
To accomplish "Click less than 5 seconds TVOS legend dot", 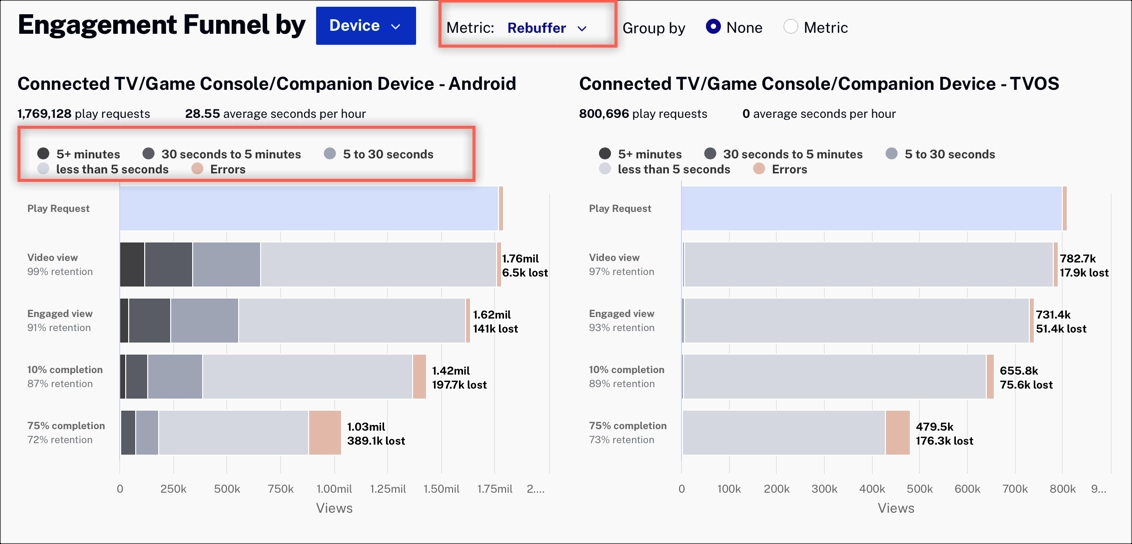I will pos(605,169).
